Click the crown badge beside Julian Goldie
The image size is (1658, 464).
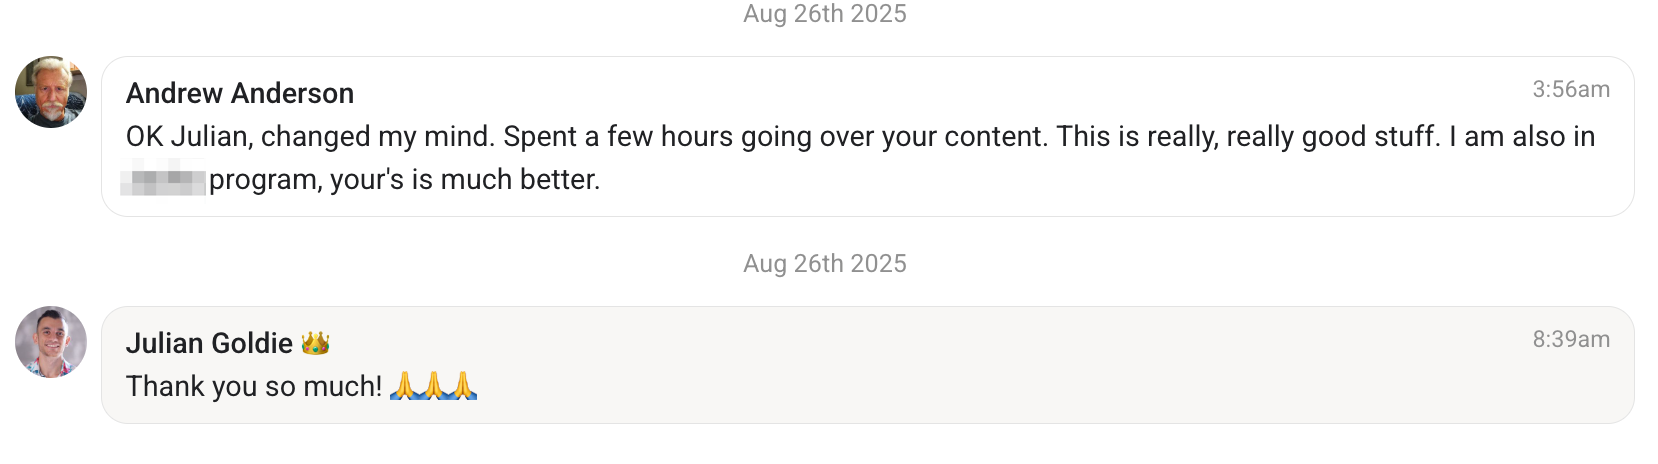tap(315, 343)
